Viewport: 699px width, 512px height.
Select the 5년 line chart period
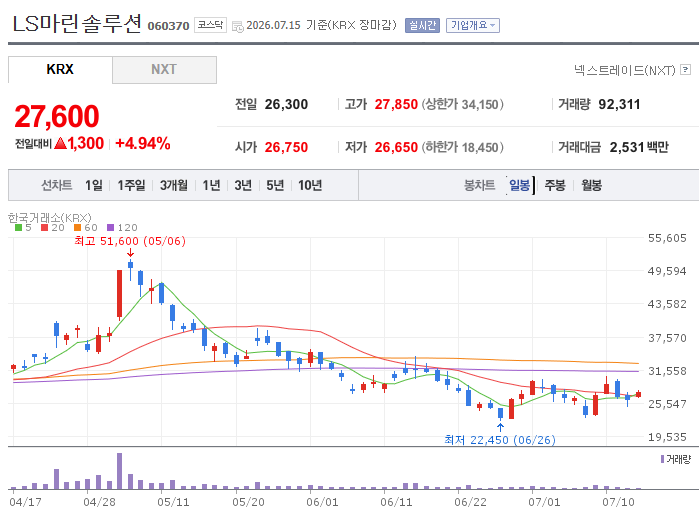pos(275,185)
